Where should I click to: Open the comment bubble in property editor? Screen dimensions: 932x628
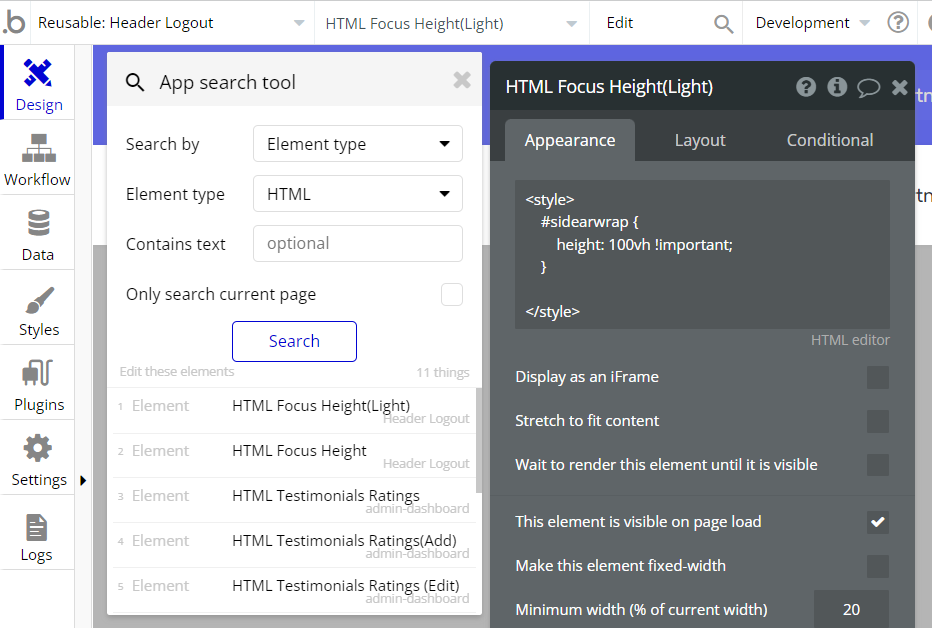tap(868, 87)
